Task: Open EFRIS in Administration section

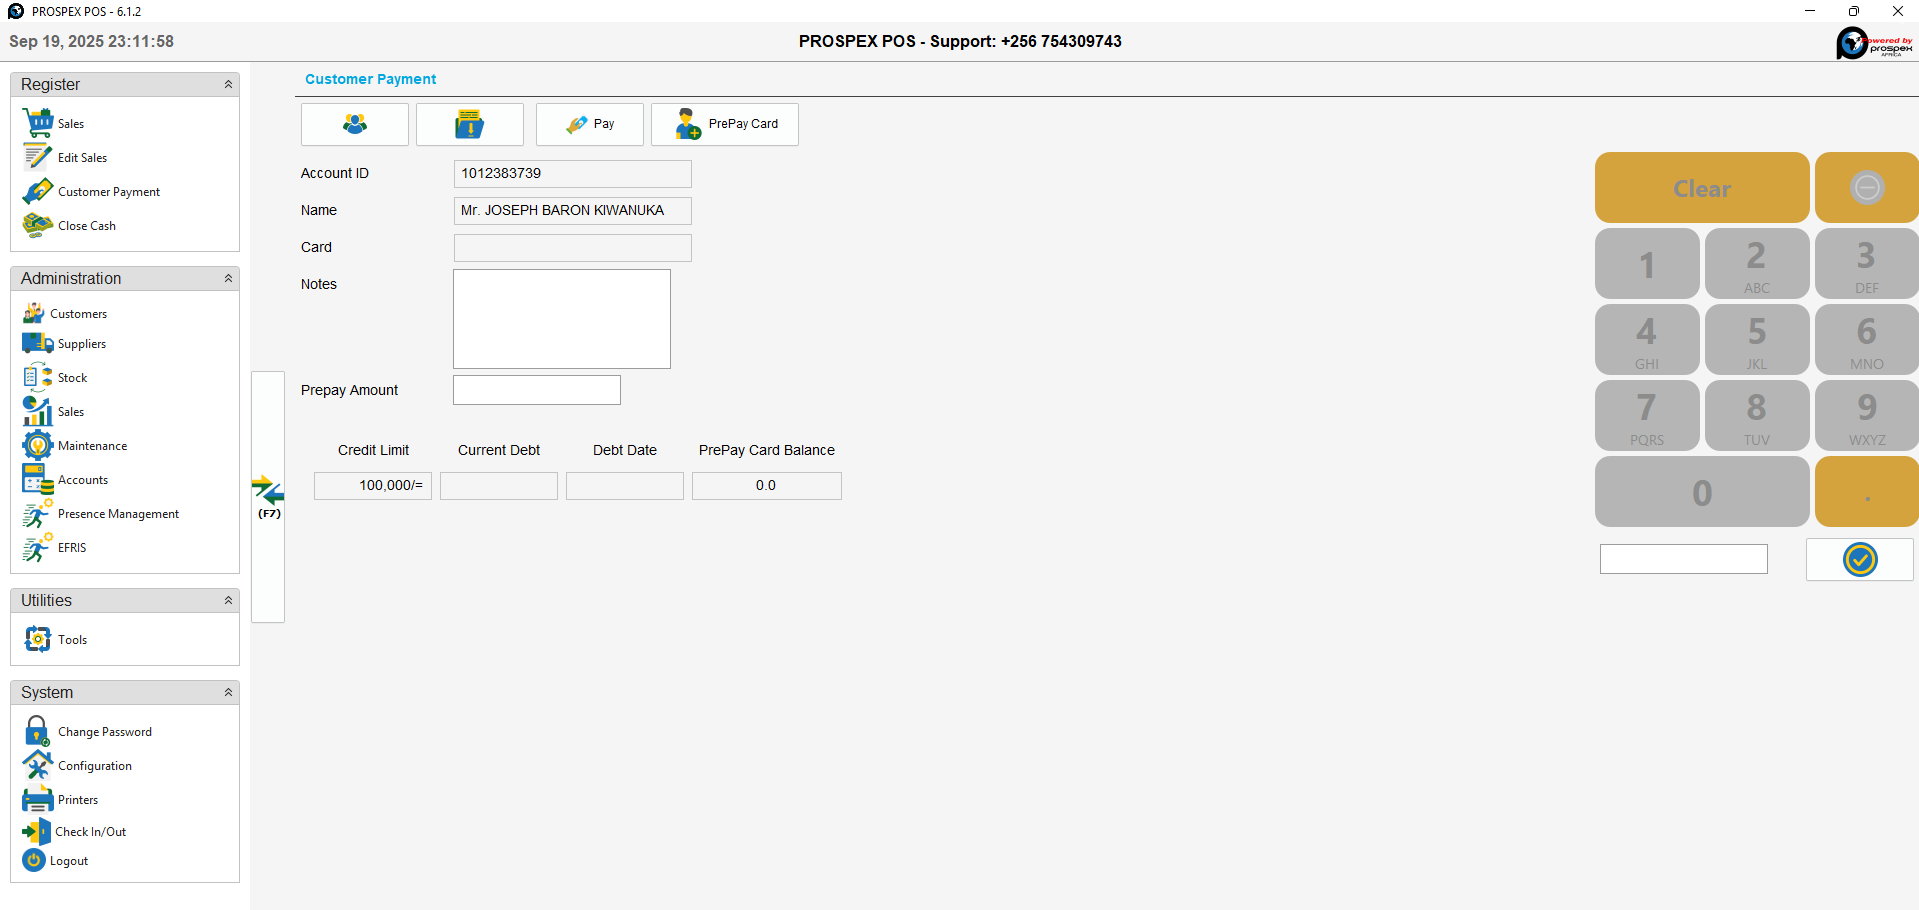Action: point(71,548)
